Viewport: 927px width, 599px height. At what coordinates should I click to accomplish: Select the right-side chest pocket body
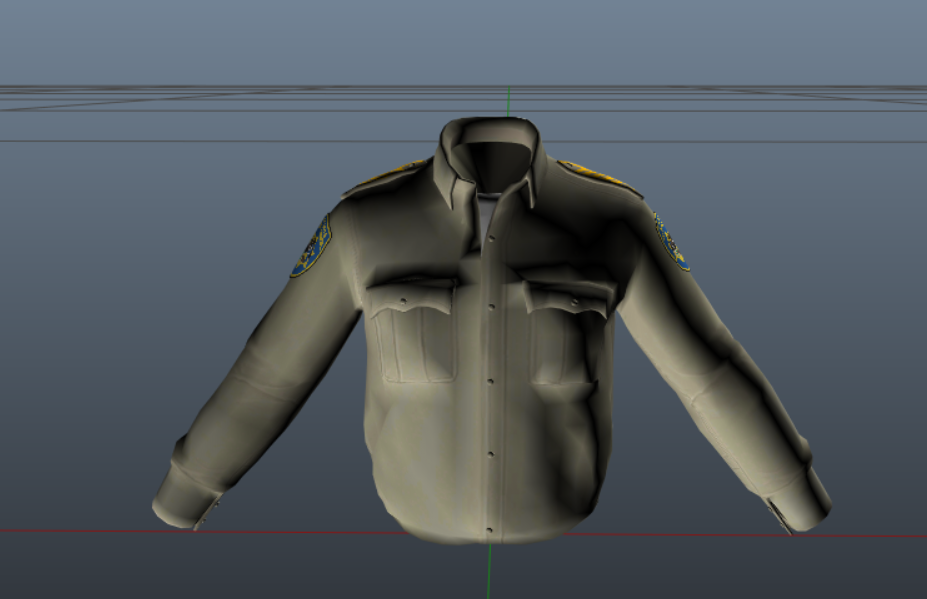coord(563,348)
